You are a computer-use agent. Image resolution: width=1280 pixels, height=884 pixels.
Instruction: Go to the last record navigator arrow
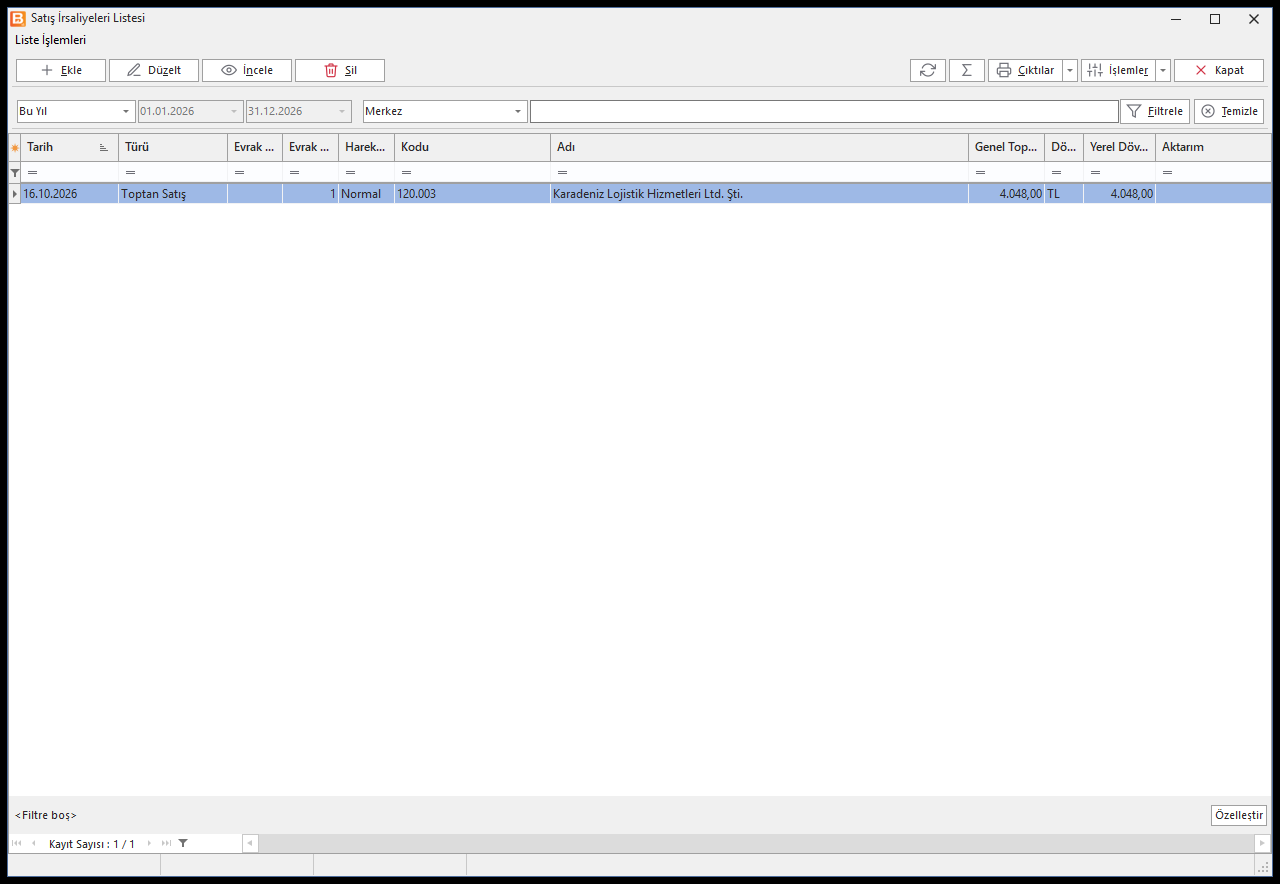(166, 843)
